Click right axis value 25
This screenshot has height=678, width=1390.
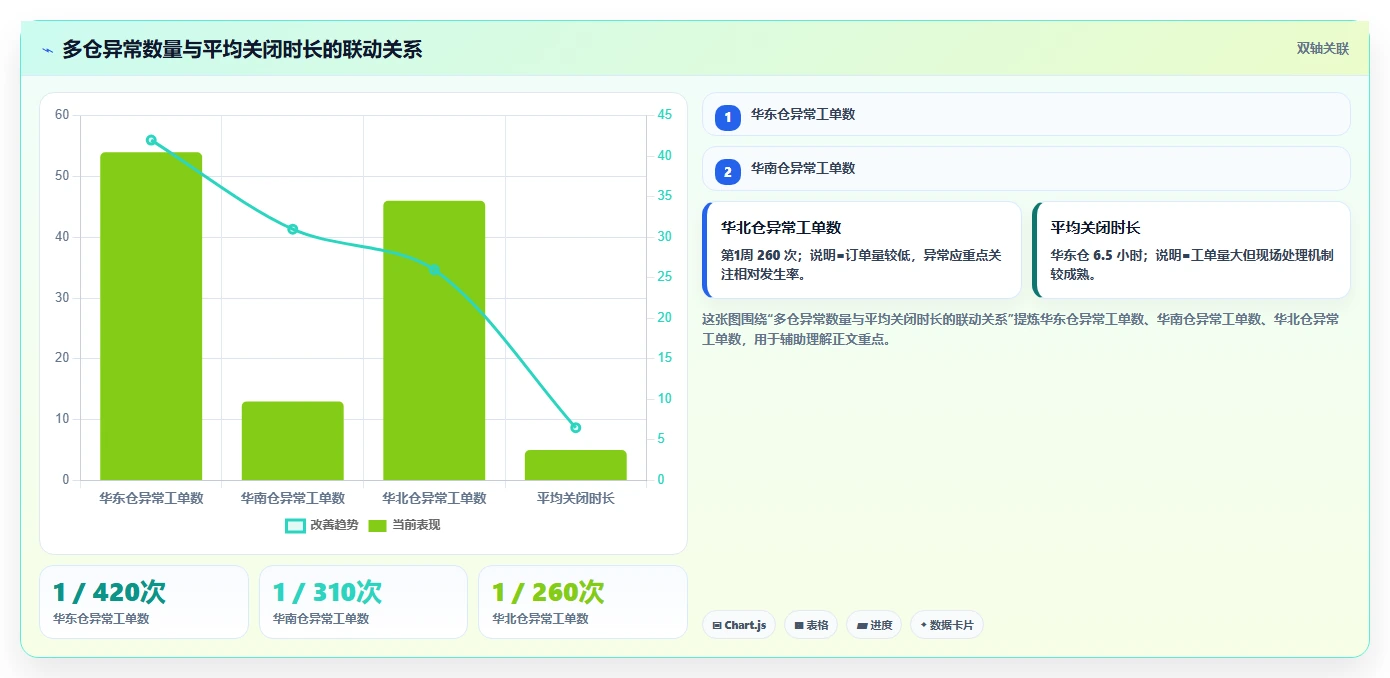(665, 277)
